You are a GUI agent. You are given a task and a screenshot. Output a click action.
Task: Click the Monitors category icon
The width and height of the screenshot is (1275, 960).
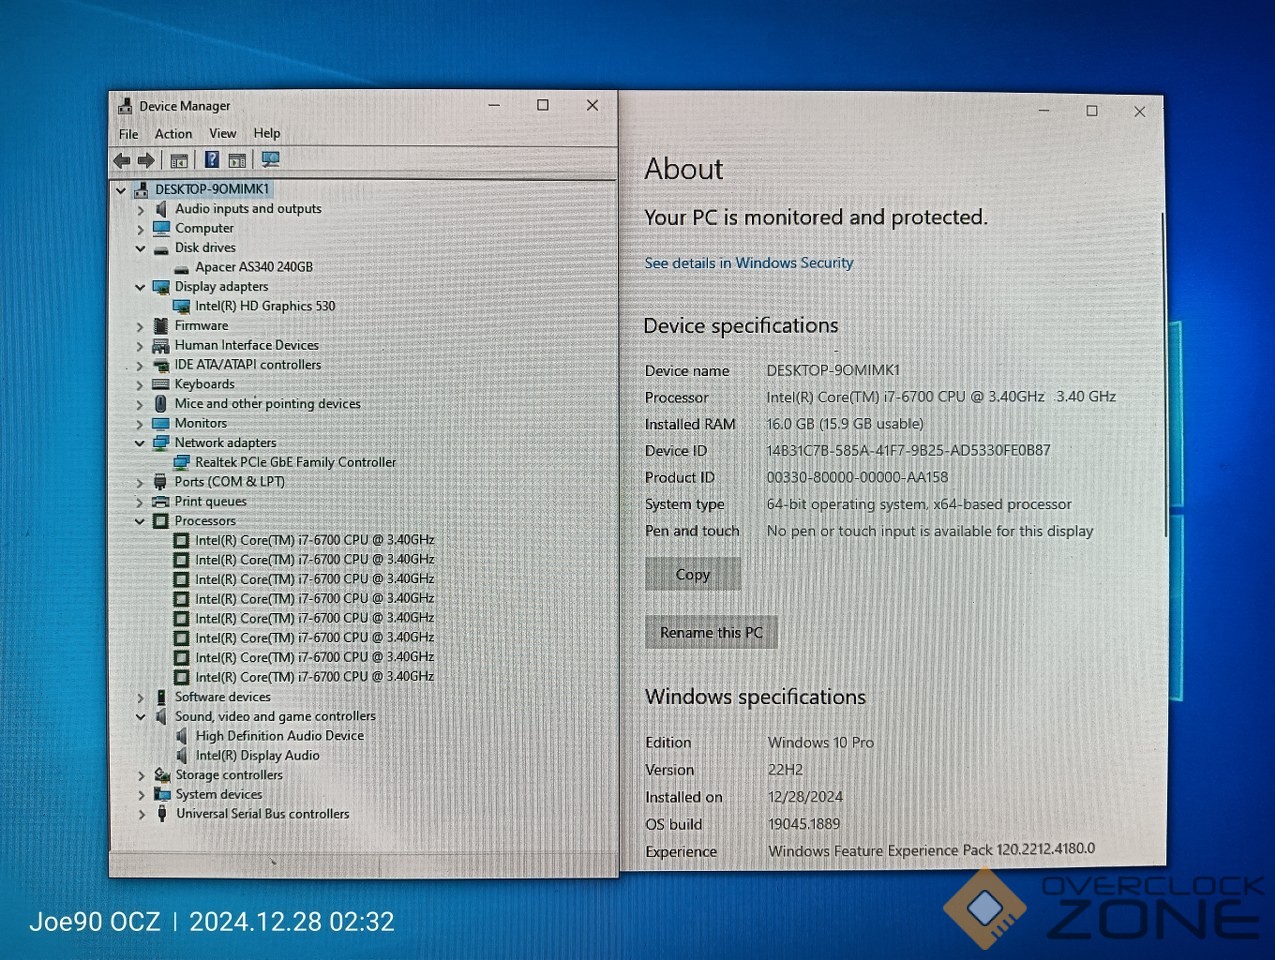(x=161, y=423)
